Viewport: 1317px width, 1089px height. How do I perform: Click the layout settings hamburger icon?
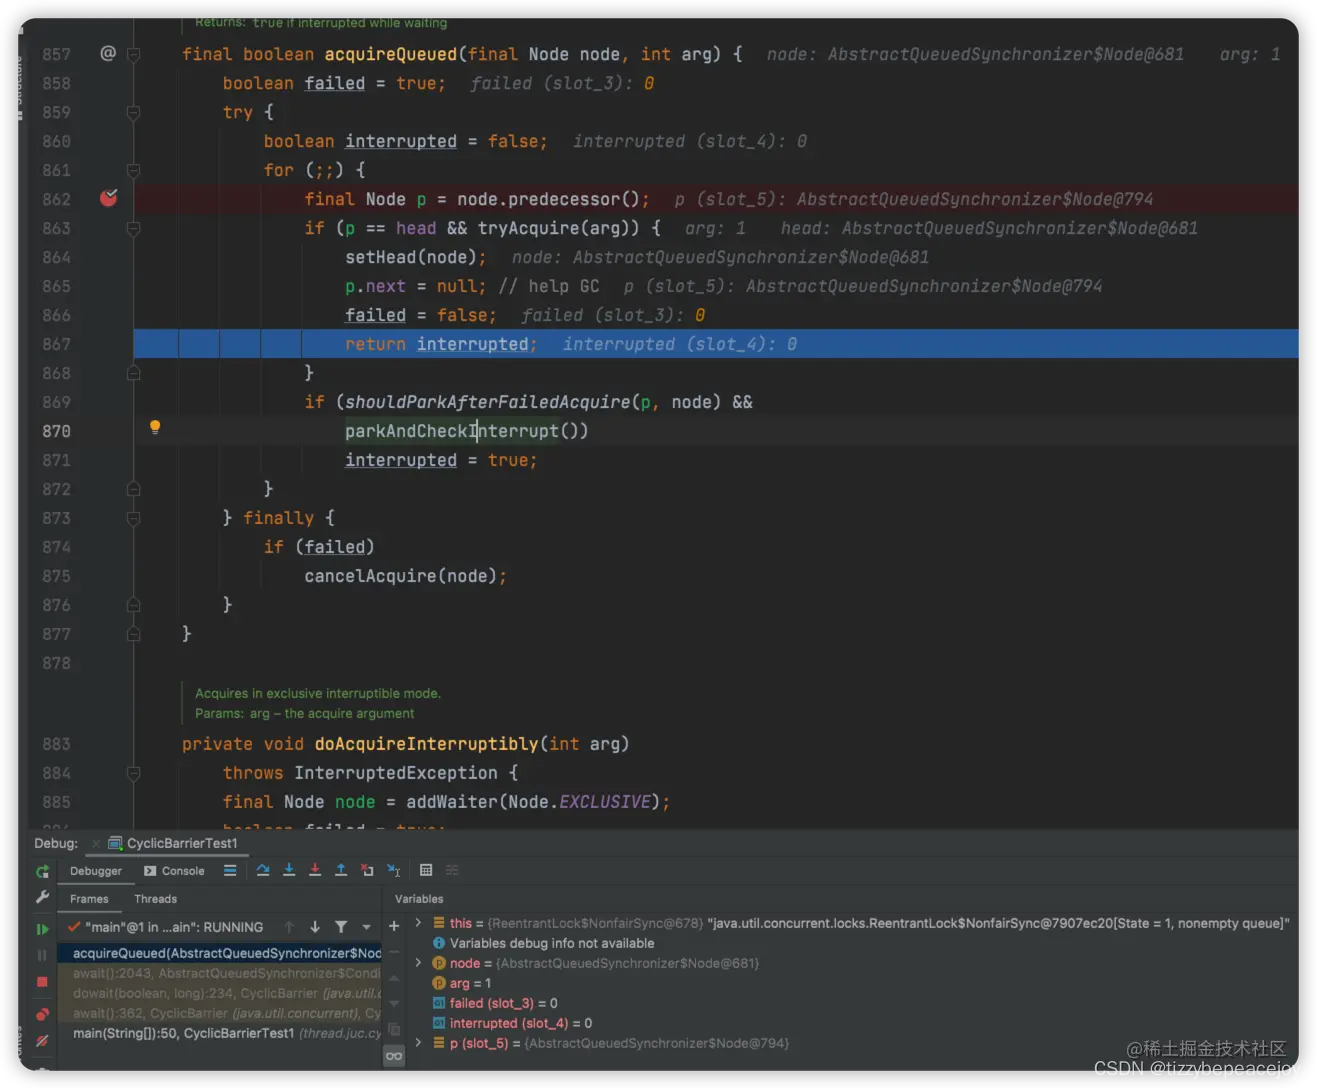pyautogui.click(x=230, y=871)
